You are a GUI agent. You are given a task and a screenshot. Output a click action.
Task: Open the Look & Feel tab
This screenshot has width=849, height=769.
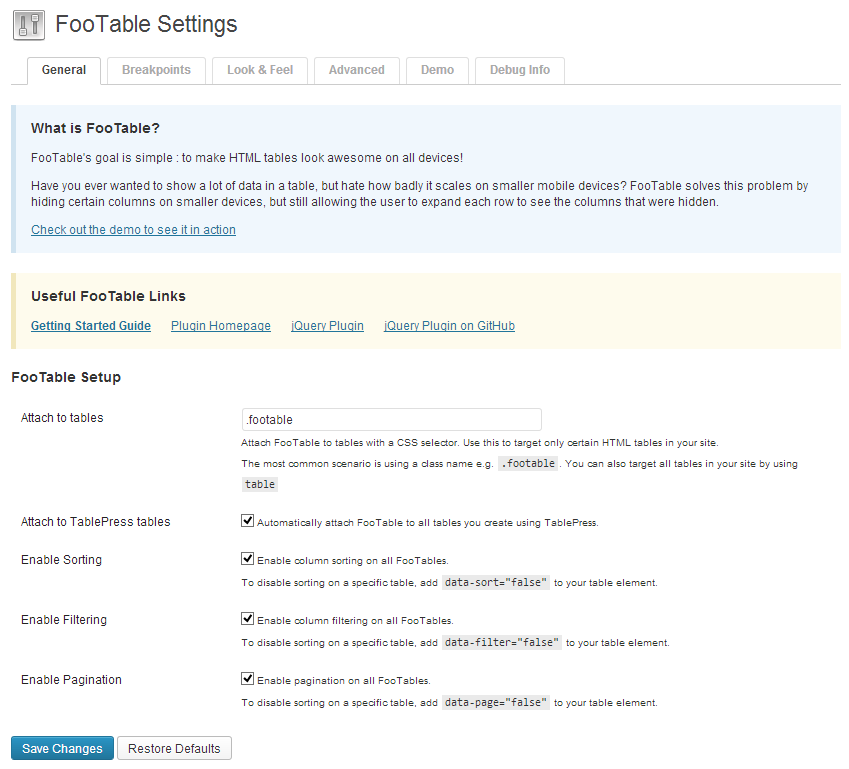[x=260, y=70]
